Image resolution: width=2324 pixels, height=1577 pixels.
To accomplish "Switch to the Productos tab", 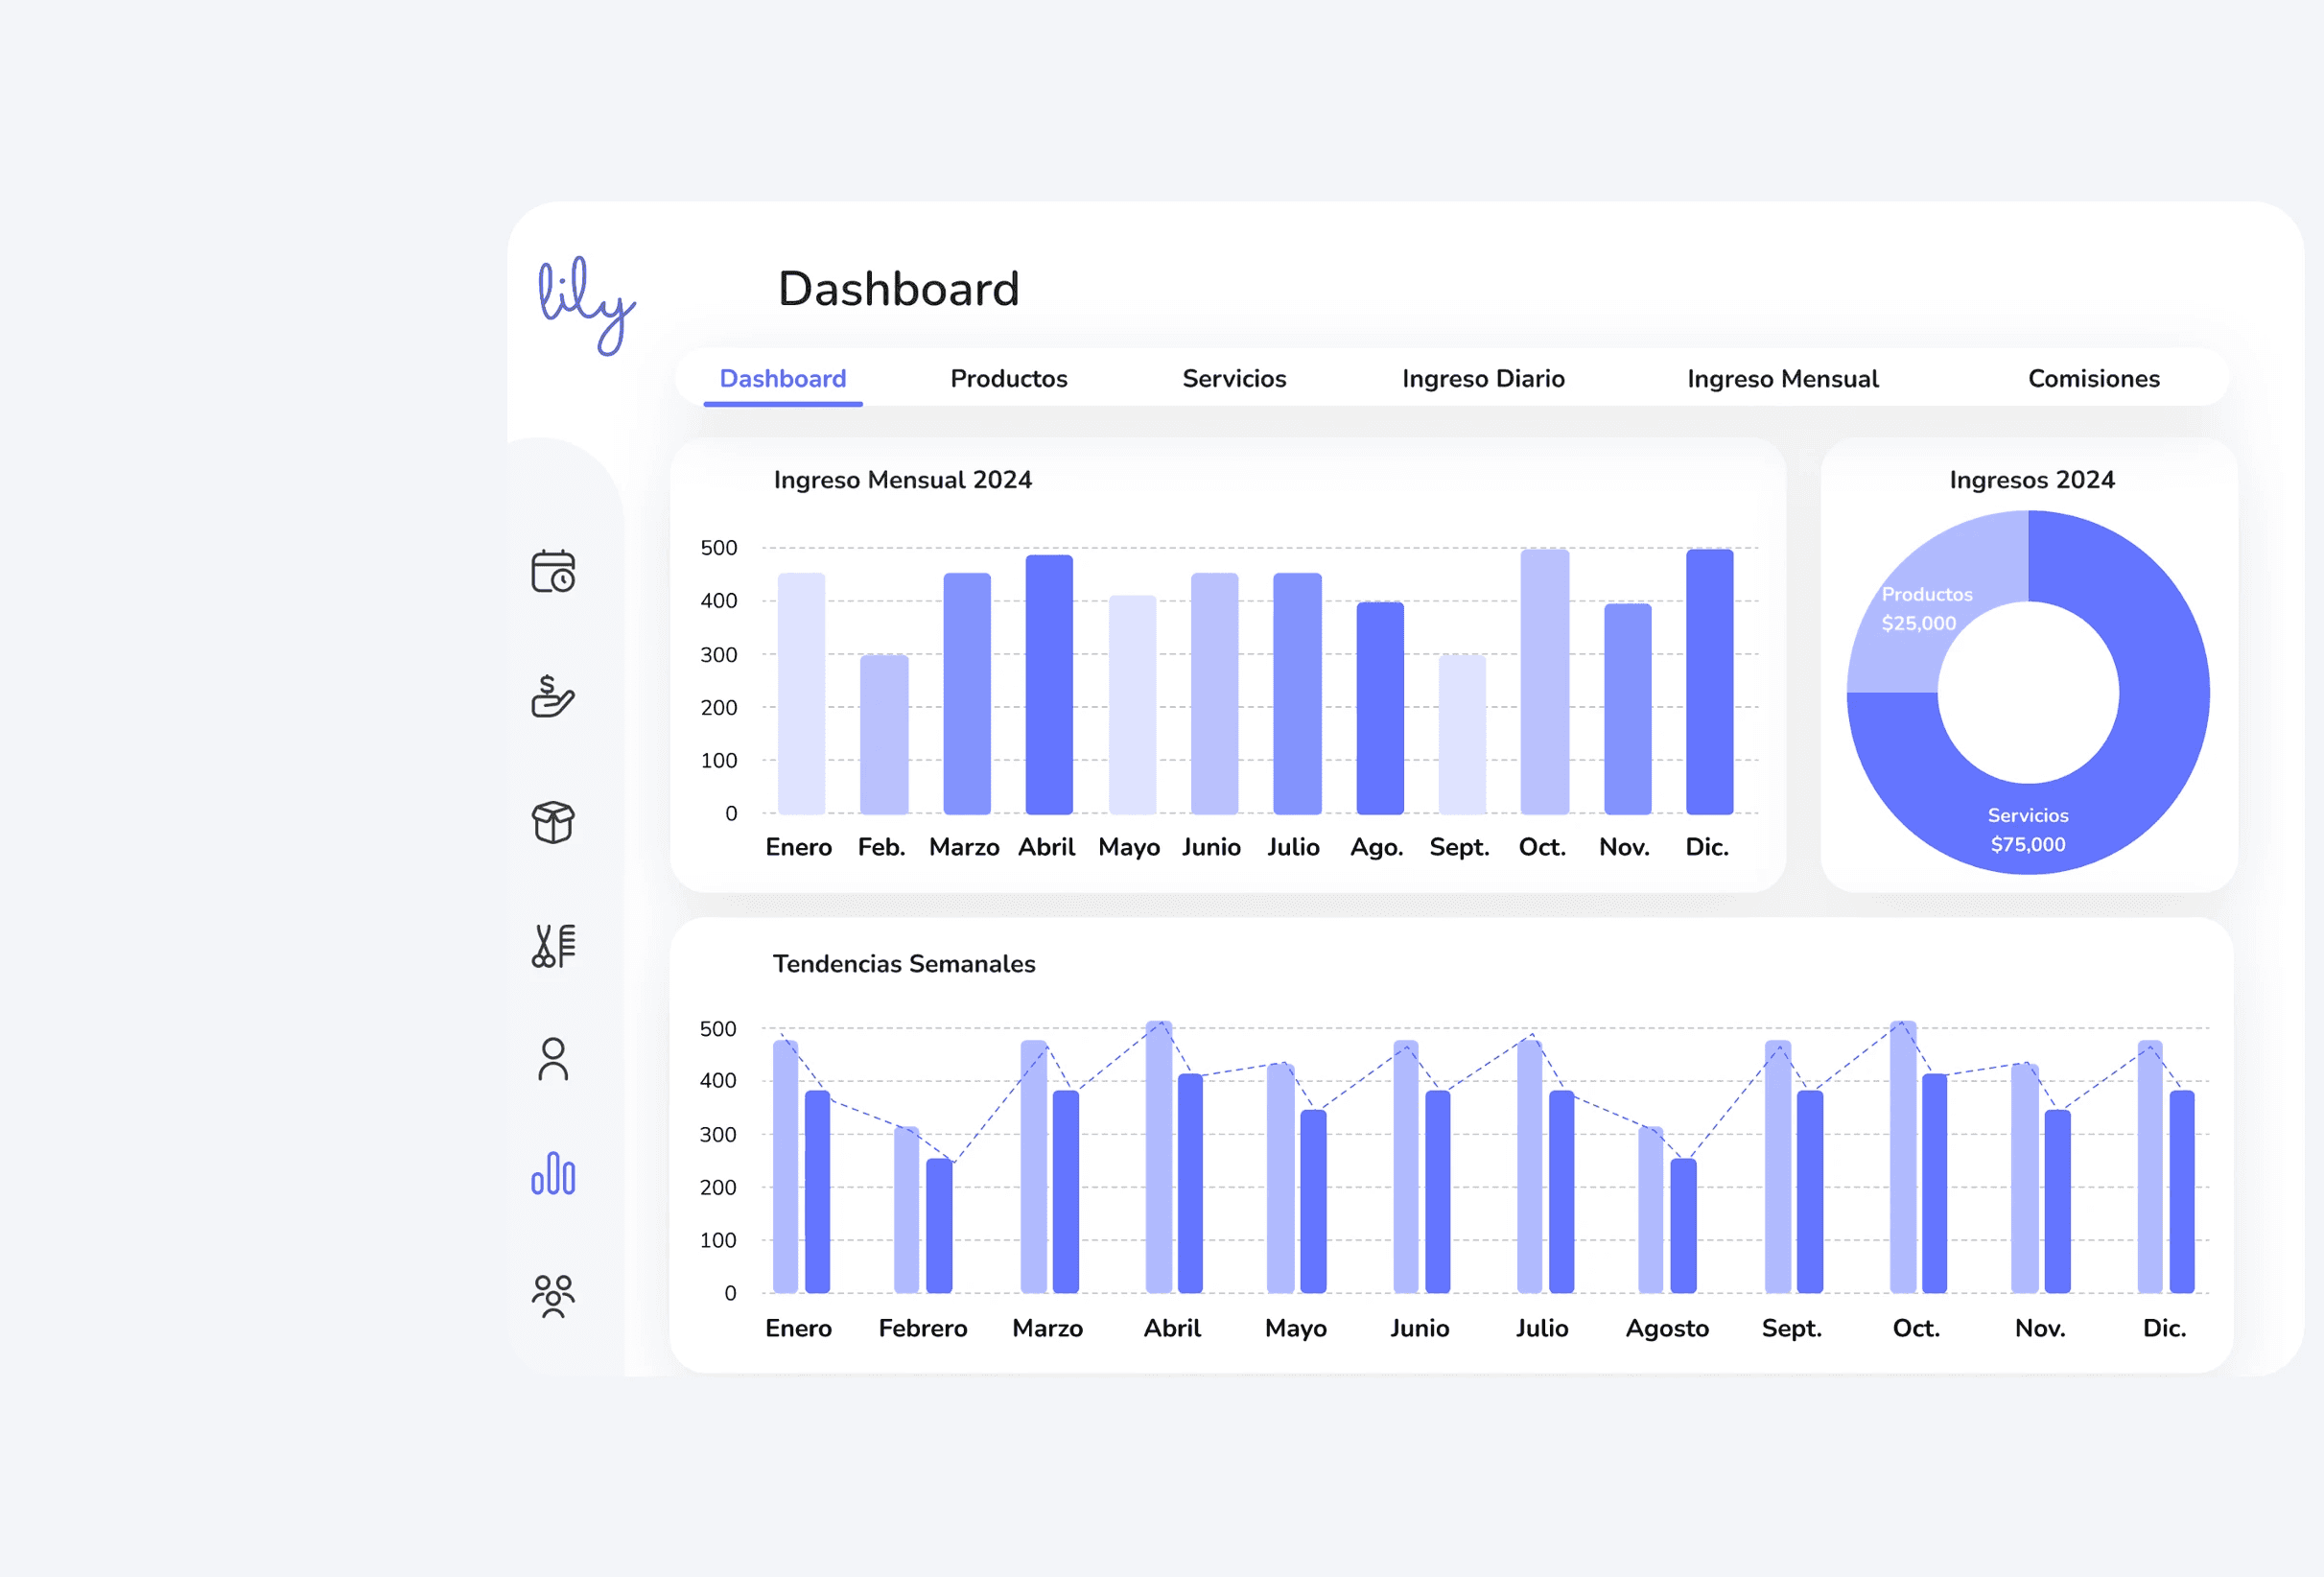I will coord(1008,379).
